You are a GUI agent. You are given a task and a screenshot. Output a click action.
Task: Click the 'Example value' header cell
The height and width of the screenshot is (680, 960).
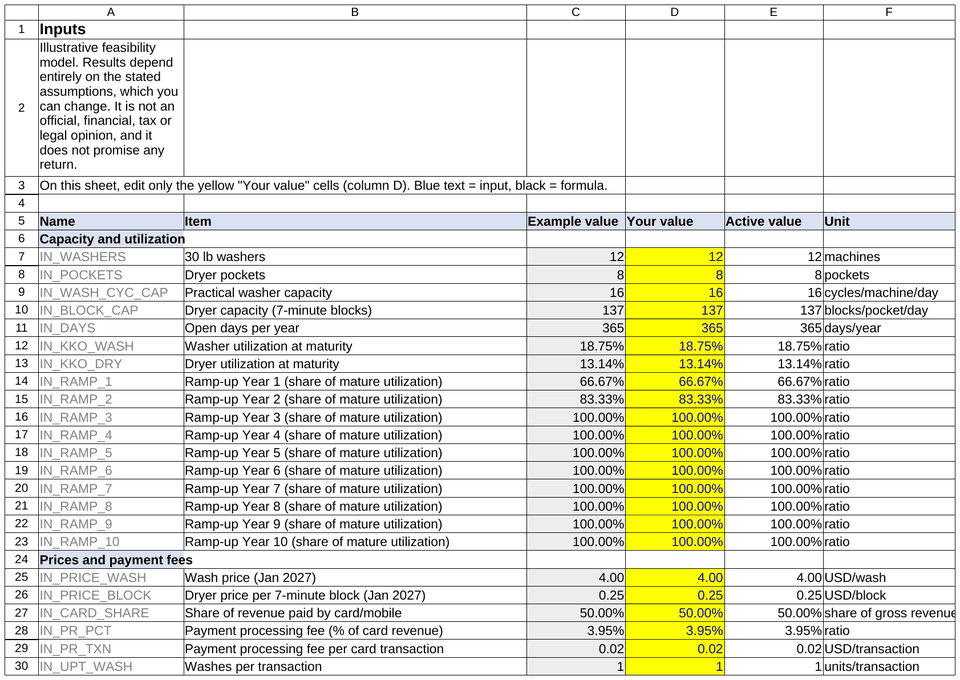click(576, 222)
